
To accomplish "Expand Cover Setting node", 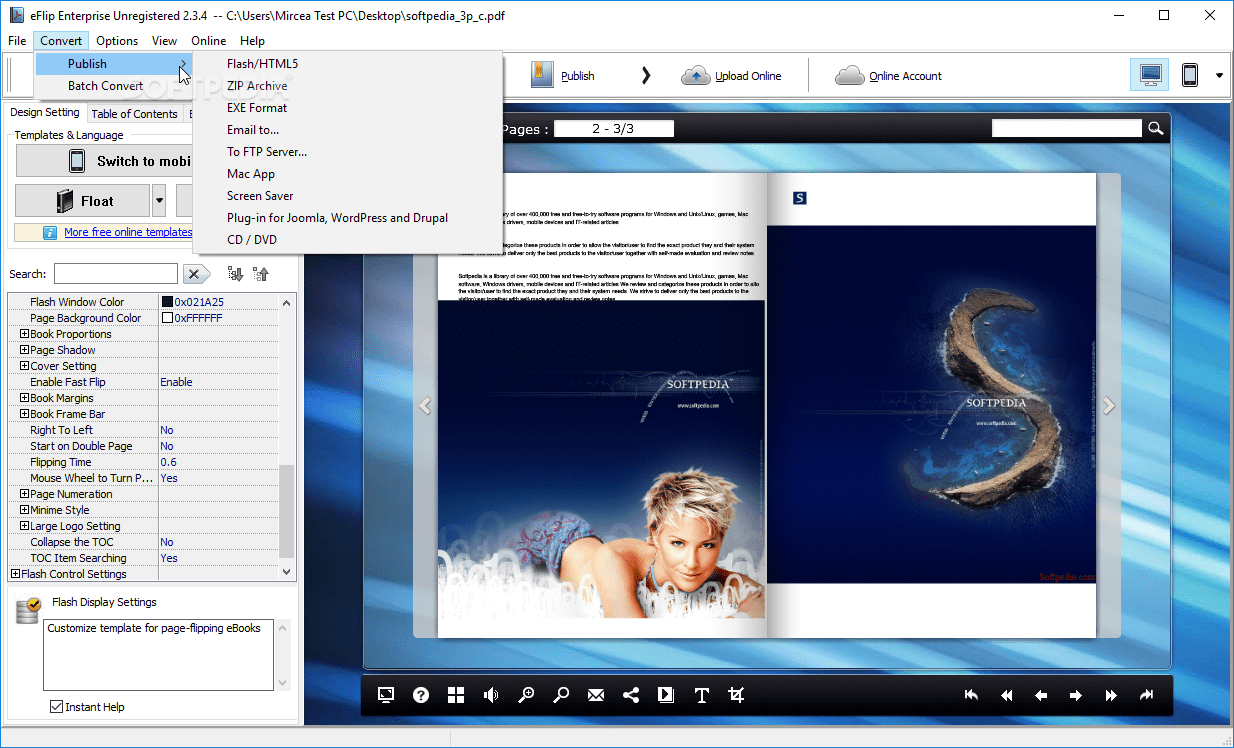I will (25, 366).
